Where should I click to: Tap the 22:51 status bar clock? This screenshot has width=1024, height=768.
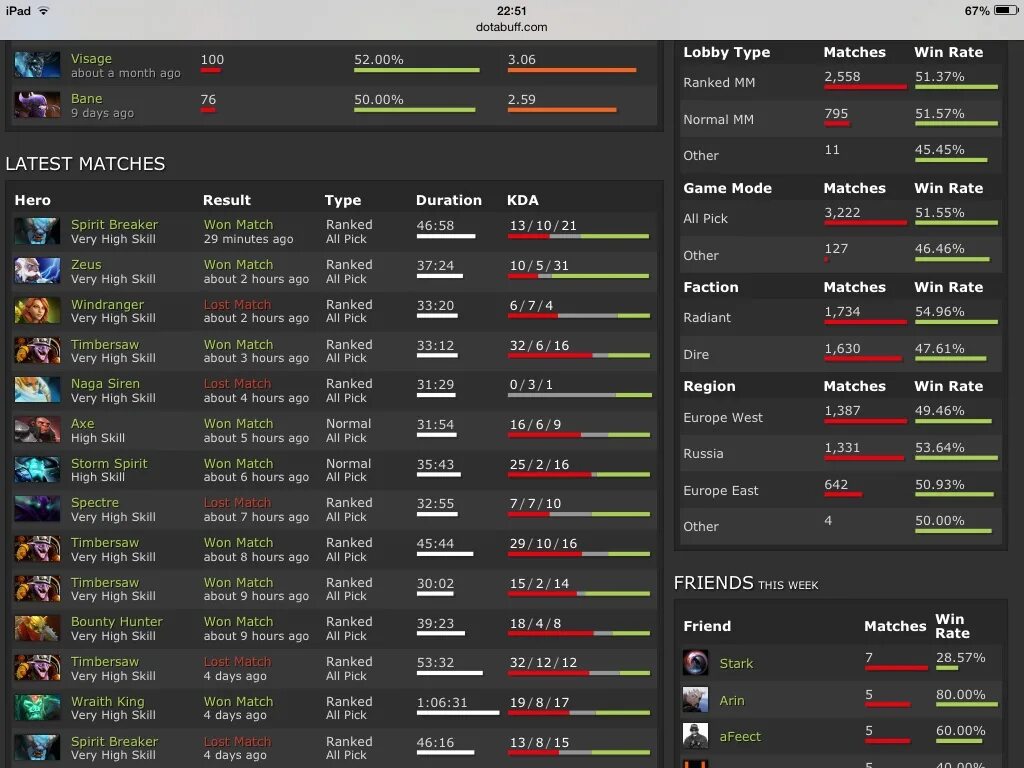pos(511,11)
